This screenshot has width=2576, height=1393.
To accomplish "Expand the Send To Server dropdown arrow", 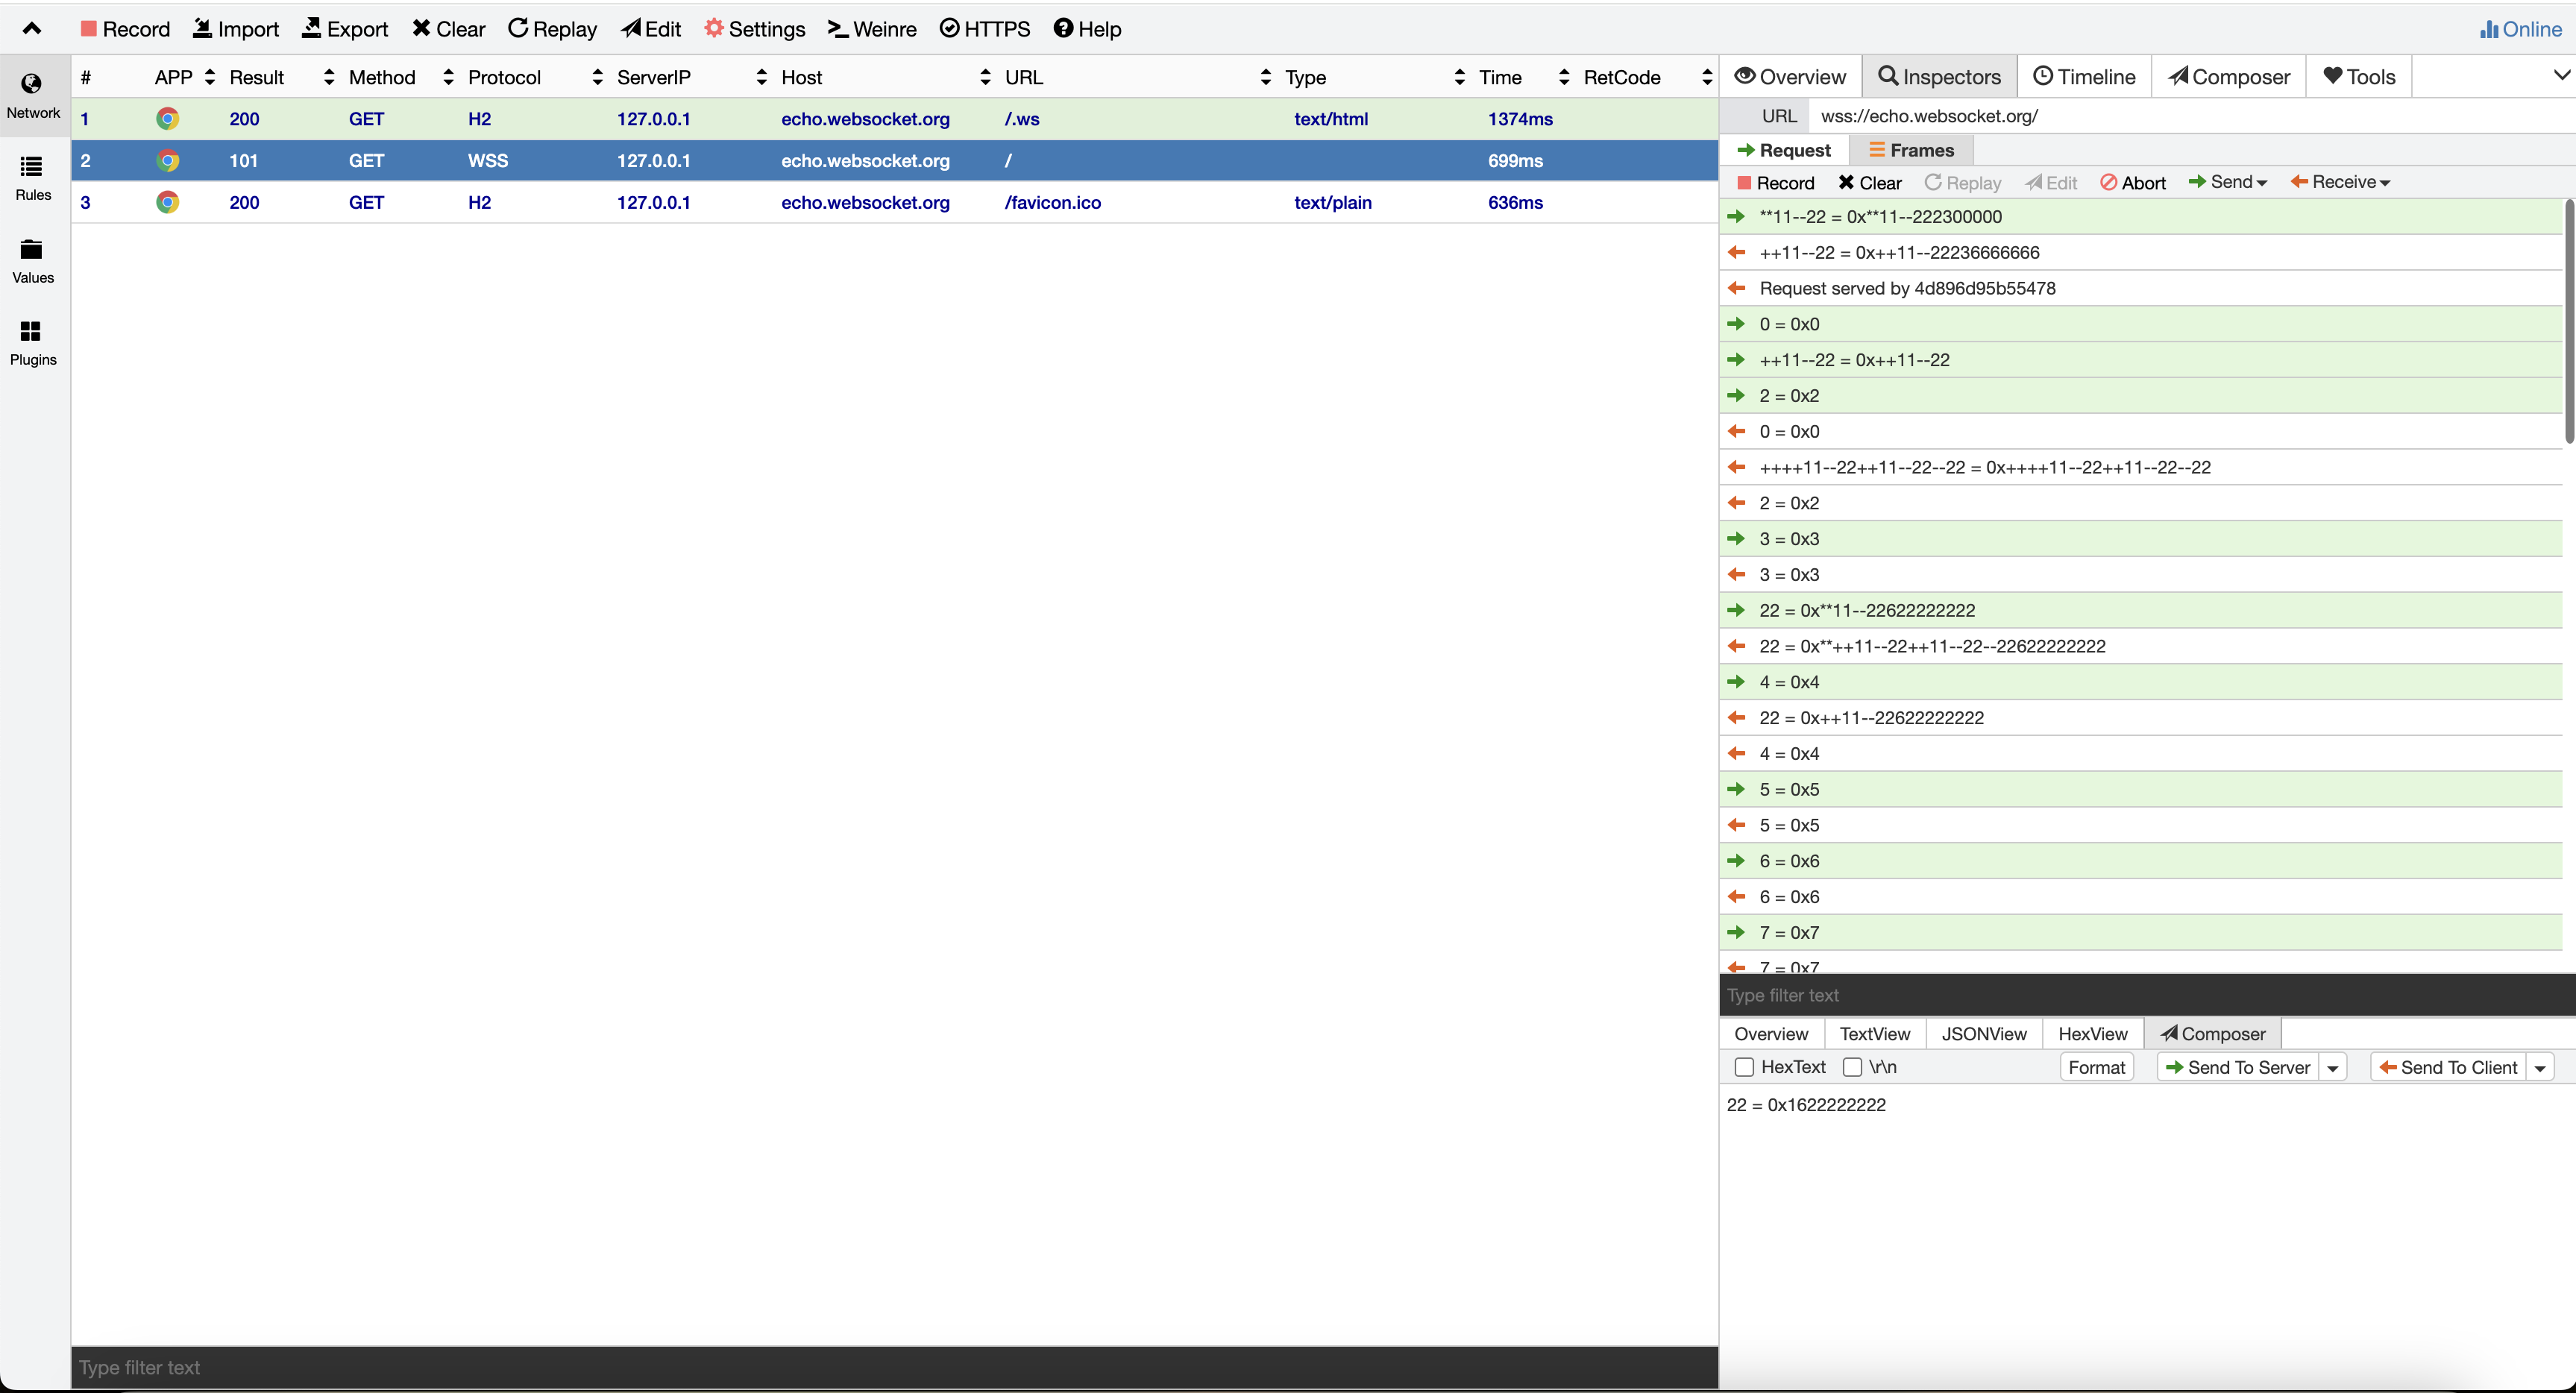I will pyautogui.click(x=2333, y=1068).
